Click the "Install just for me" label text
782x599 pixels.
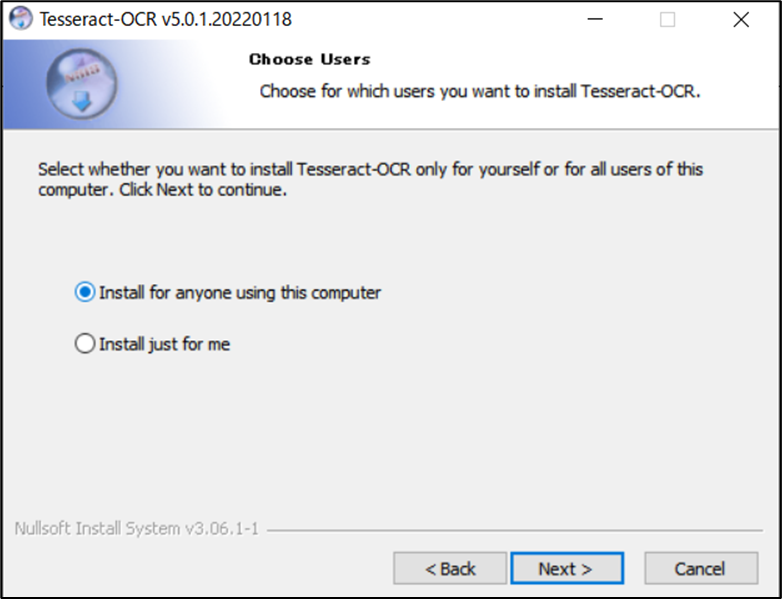pyautogui.click(x=164, y=344)
